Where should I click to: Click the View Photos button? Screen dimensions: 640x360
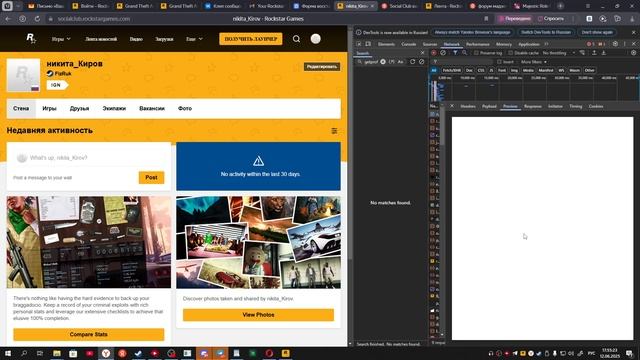tap(258, 315)
